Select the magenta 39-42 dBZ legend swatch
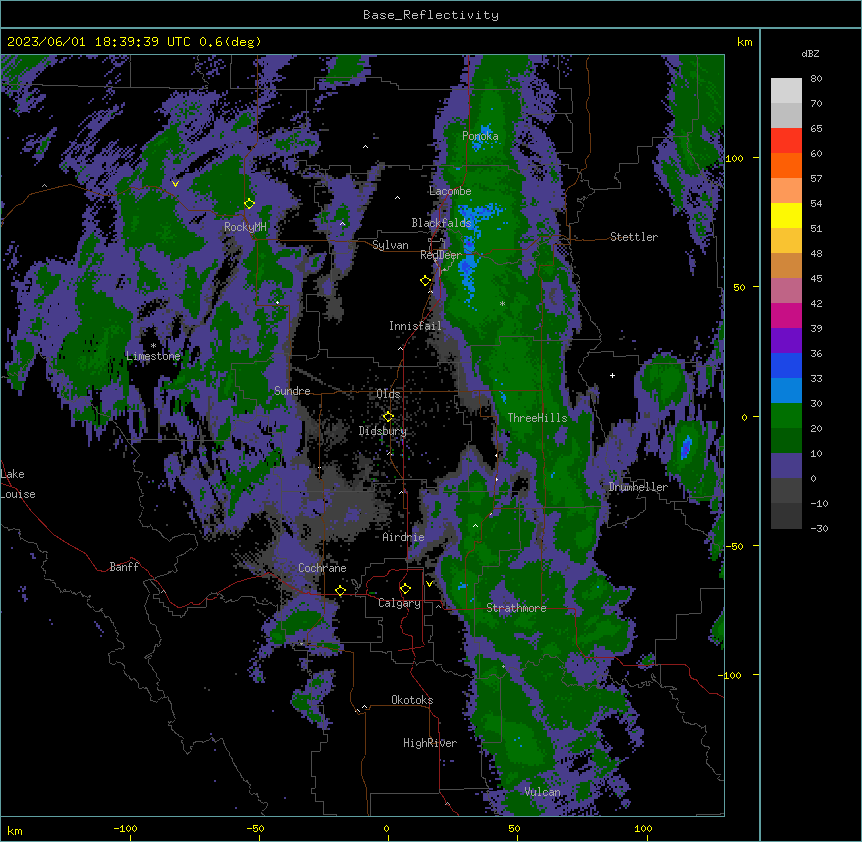Viewport: 862px width, 842px height. pos(786,315)
